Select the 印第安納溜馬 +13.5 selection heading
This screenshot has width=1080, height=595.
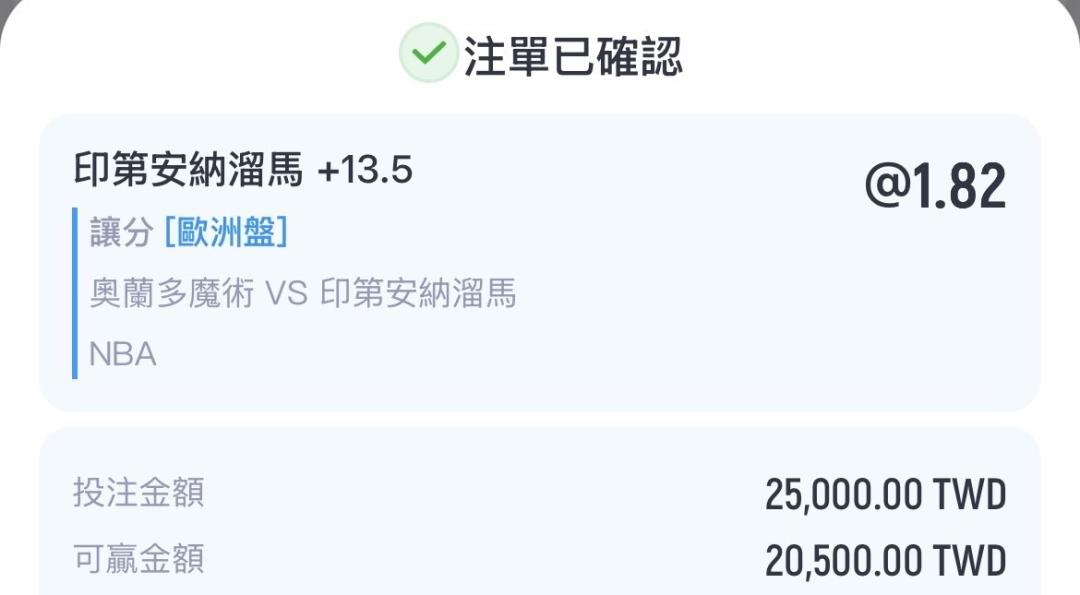243,171
